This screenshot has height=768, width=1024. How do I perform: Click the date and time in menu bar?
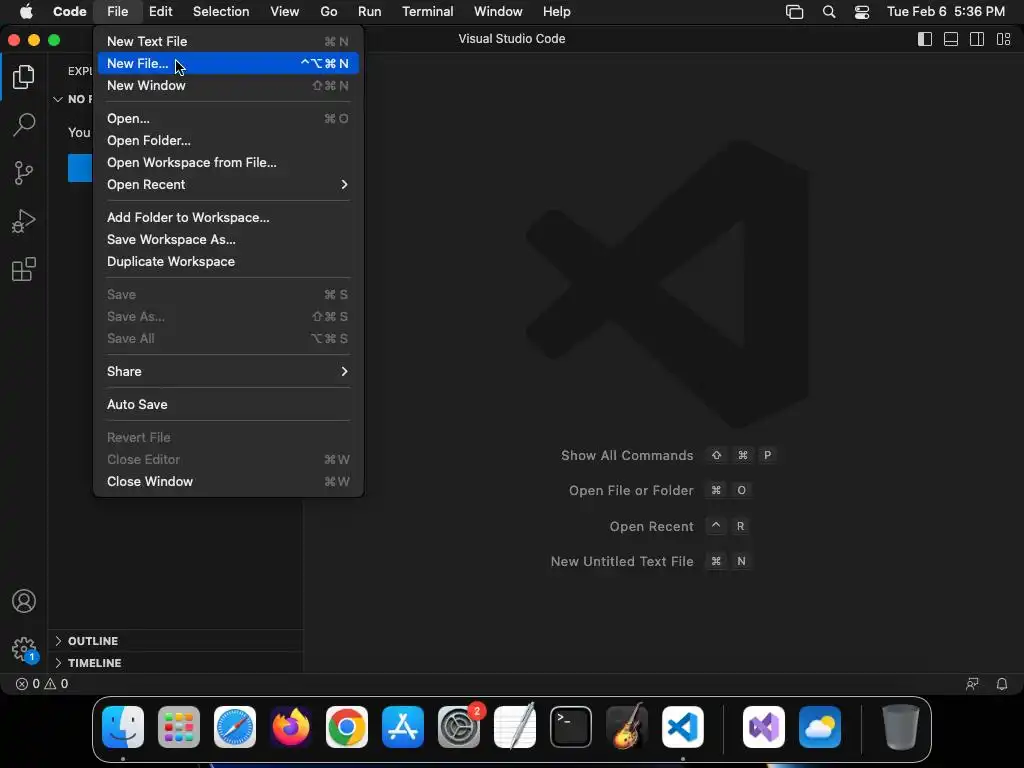[946, 12]
